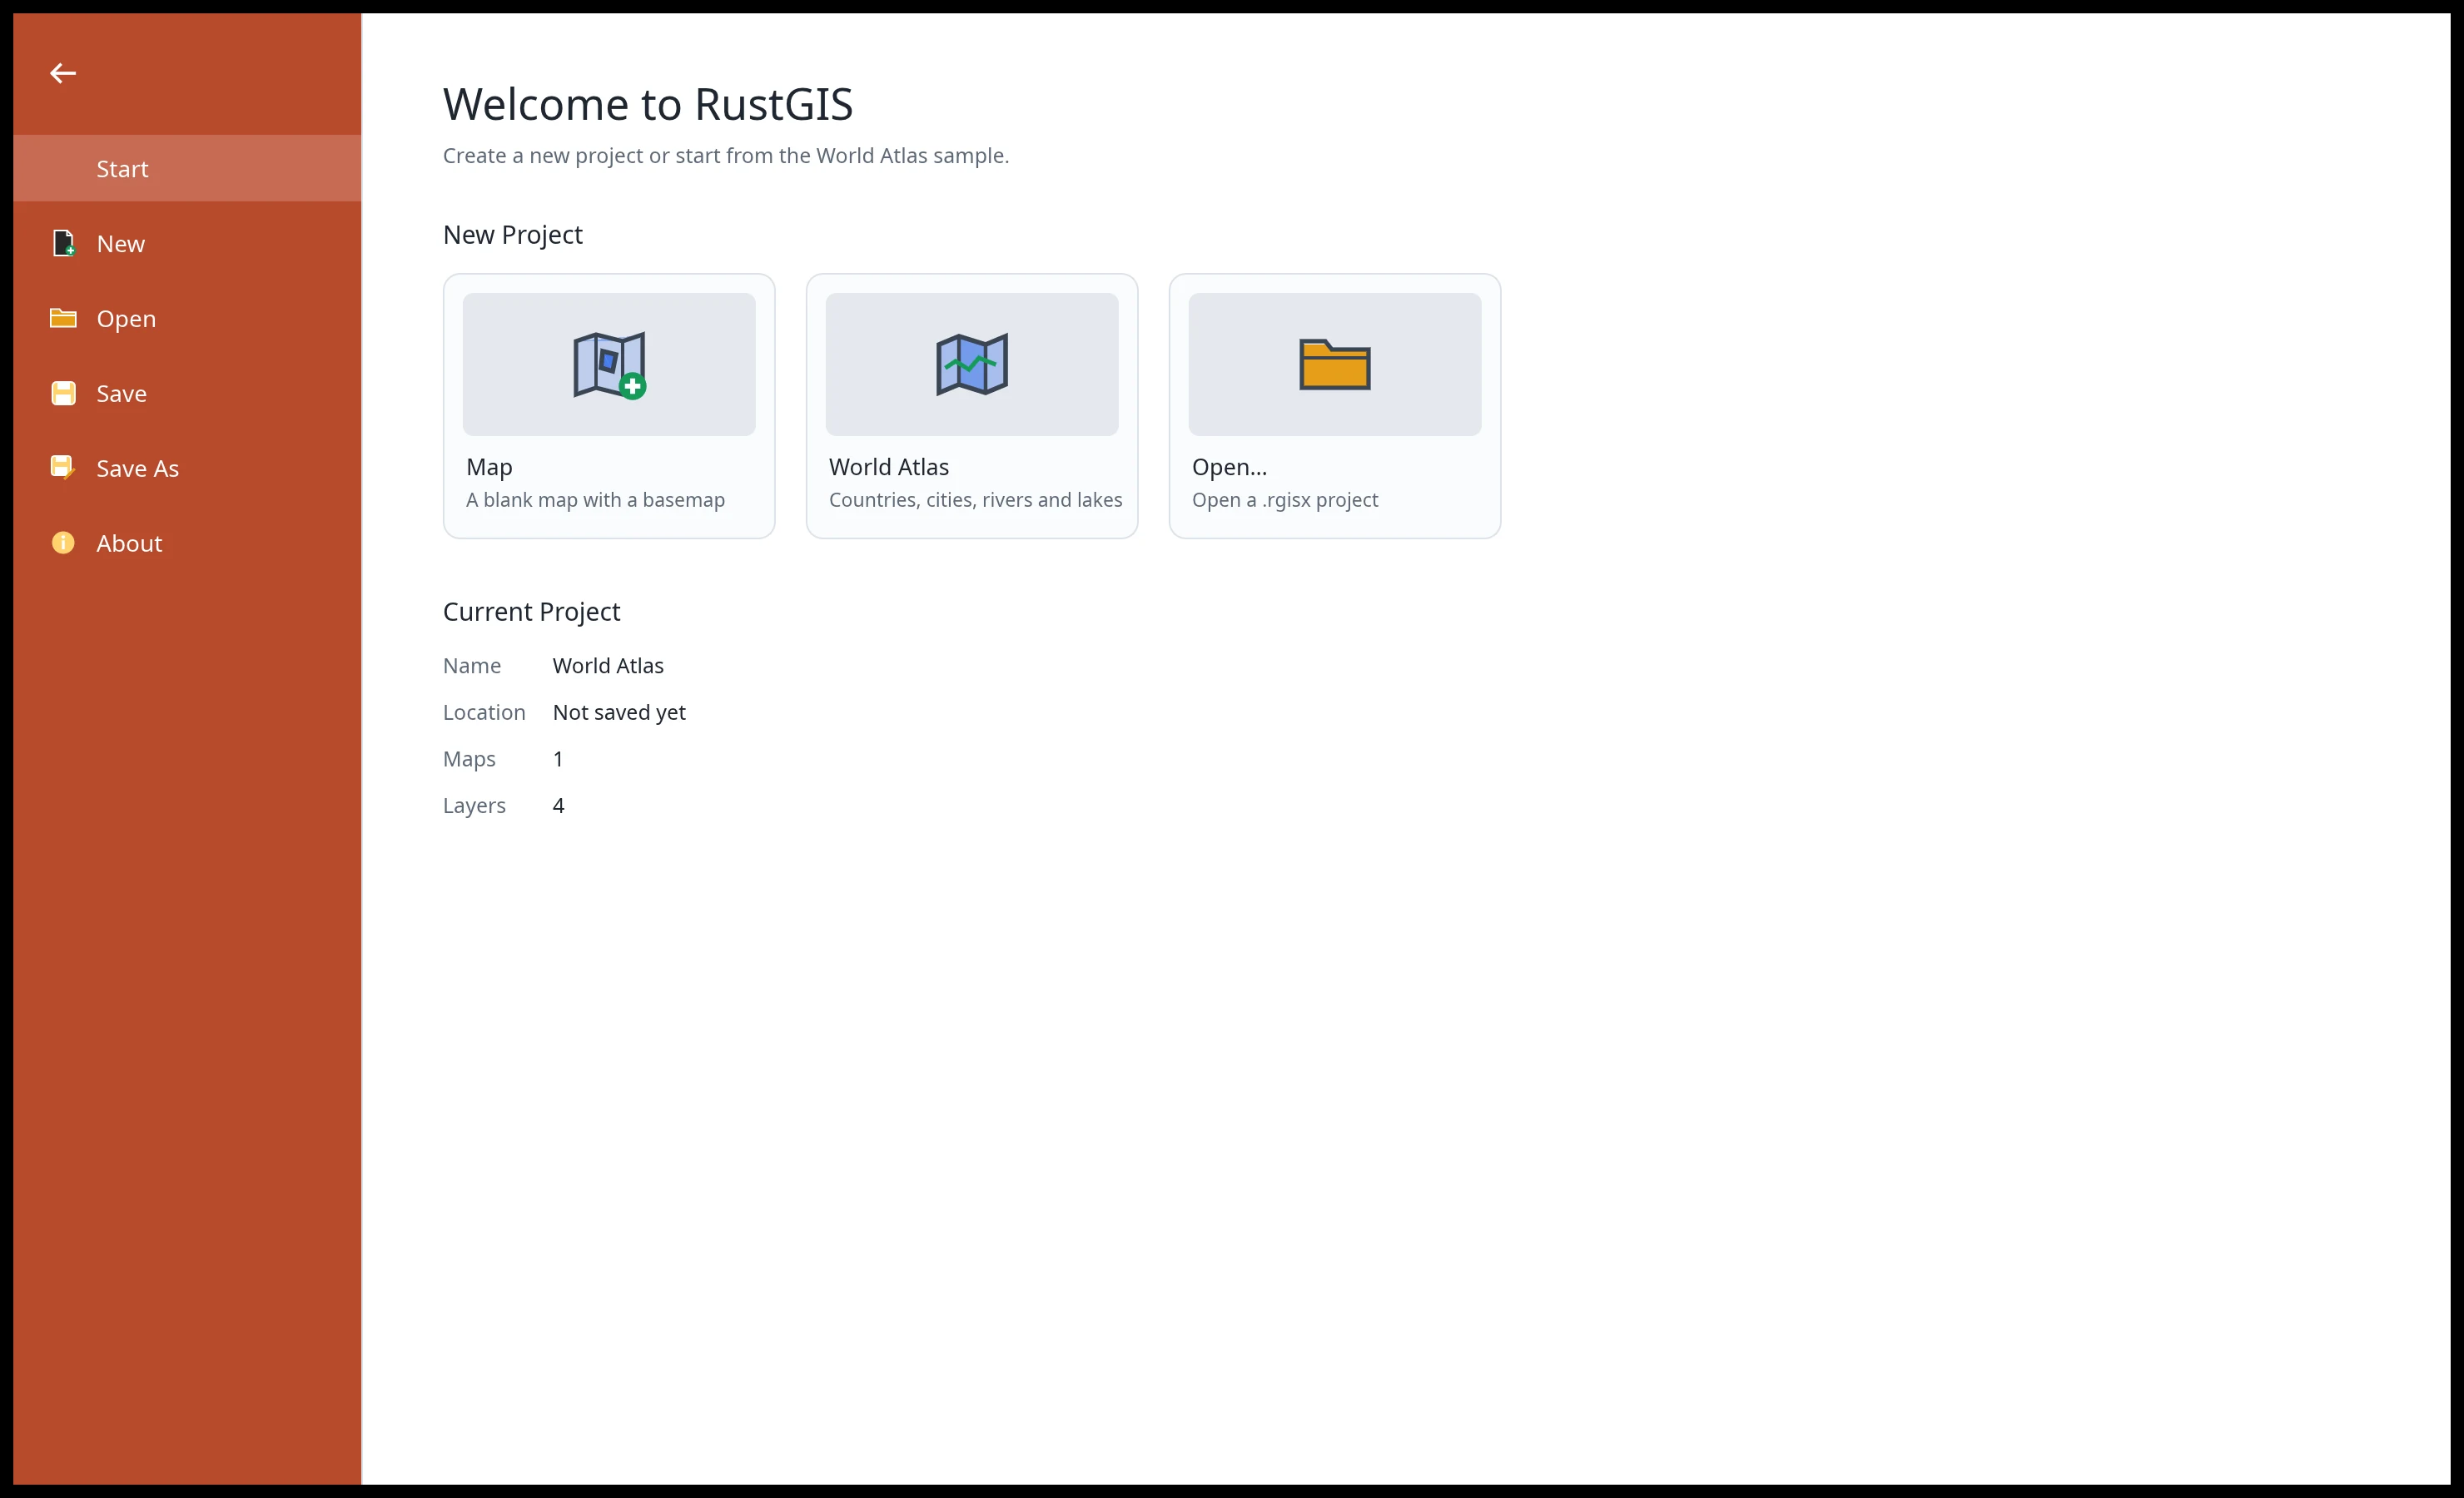
Task: Click the Layers count value 4
Action: [558, 805]
